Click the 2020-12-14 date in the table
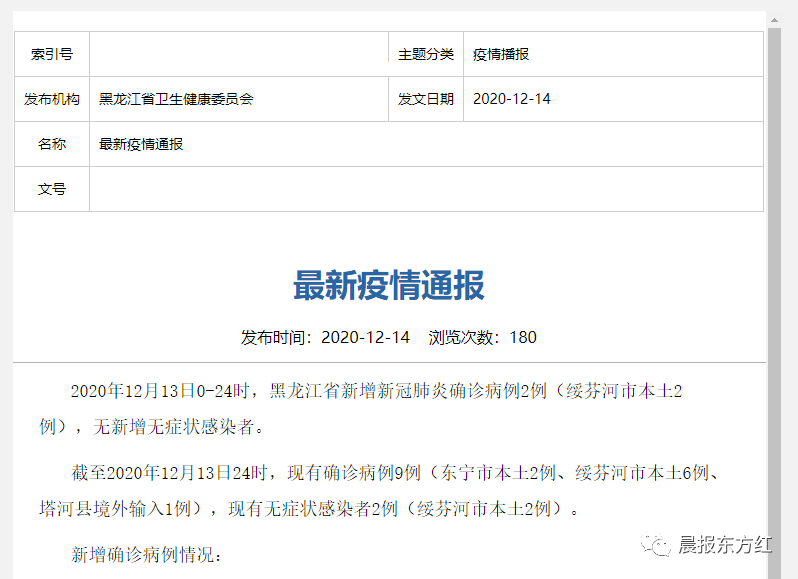The height and width of the screenshot is (579, 798). (511, 99)
